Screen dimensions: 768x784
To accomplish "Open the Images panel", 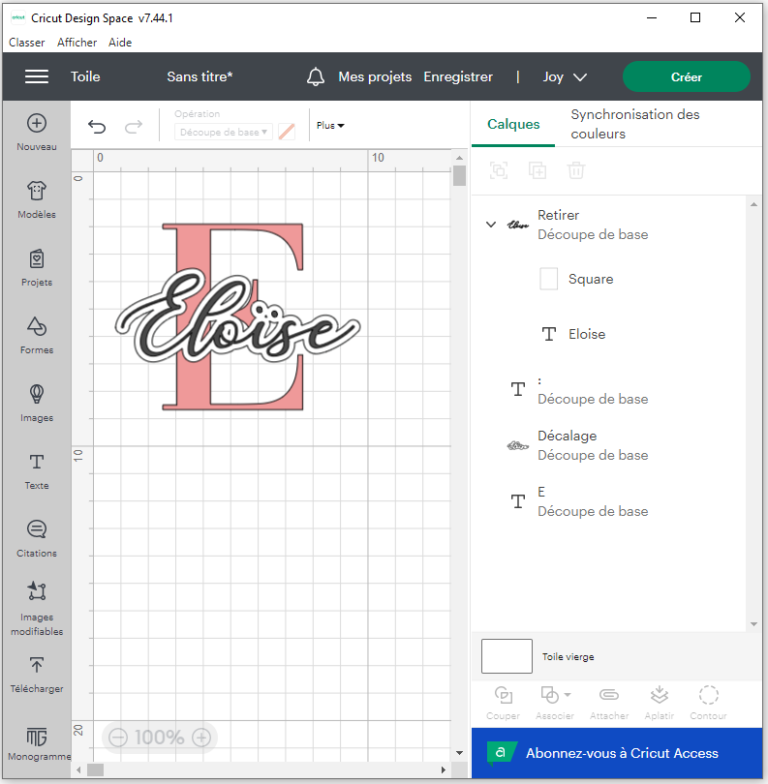I will click(x=36, y=403).
